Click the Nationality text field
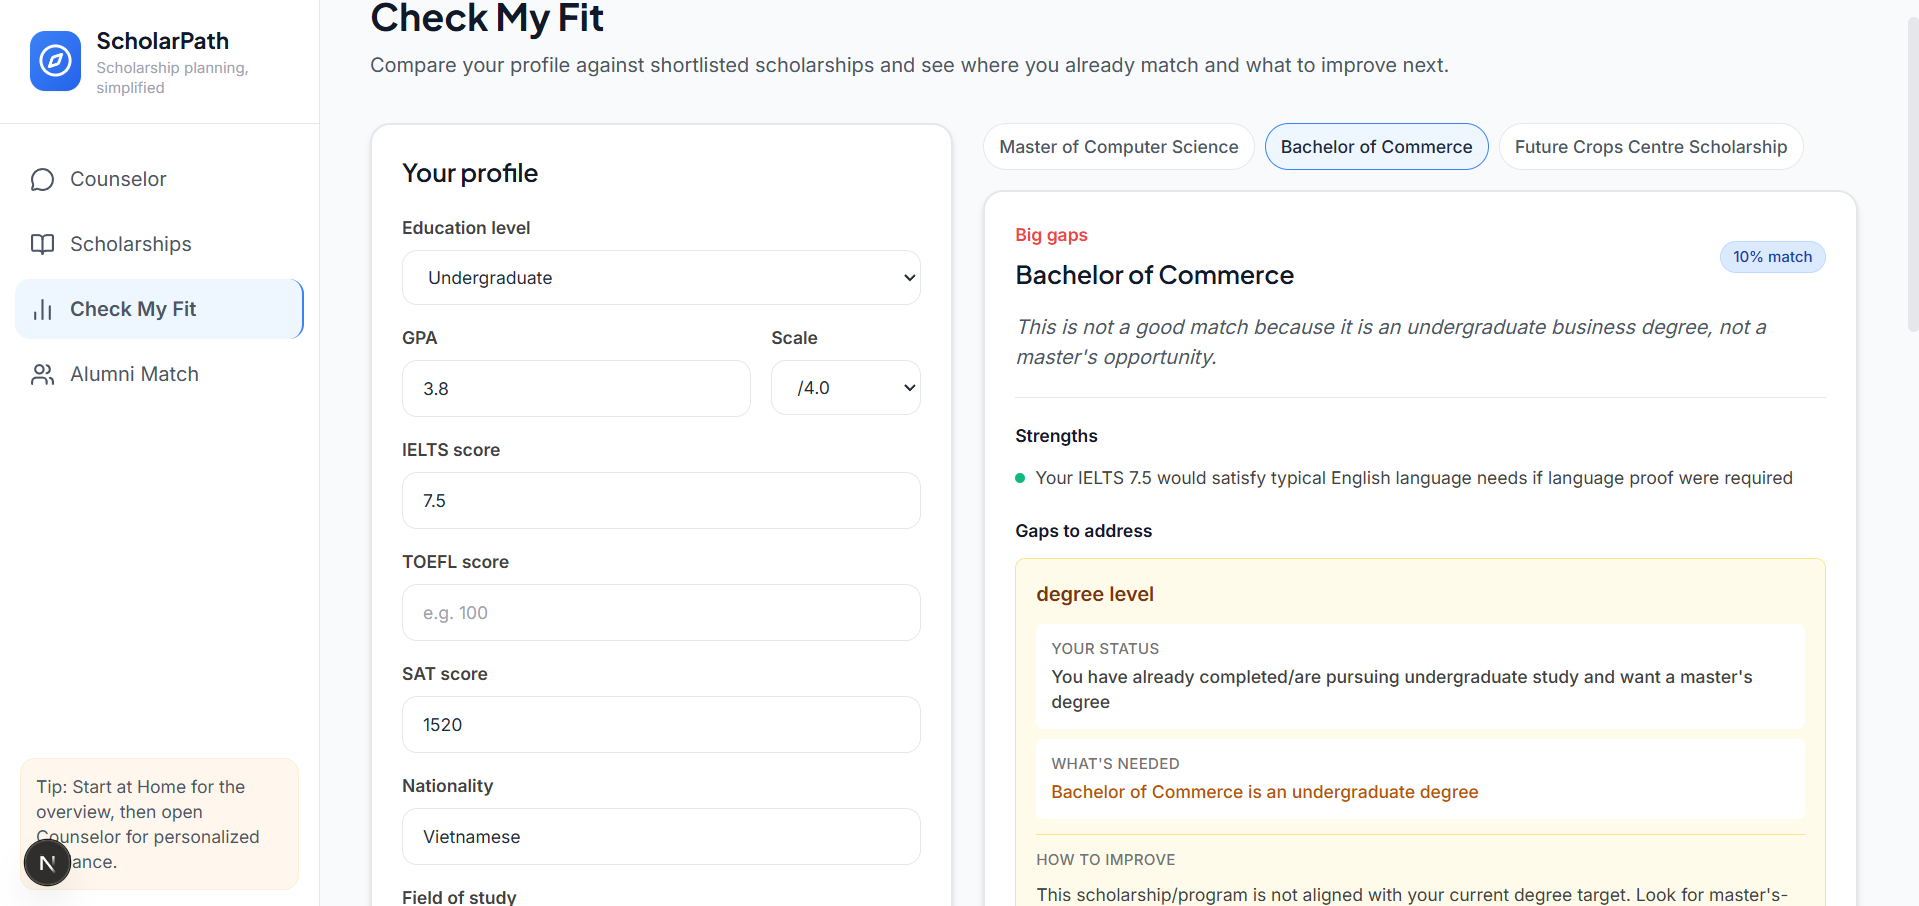Viewport: 1919px width, 906px height. point(661,837)
